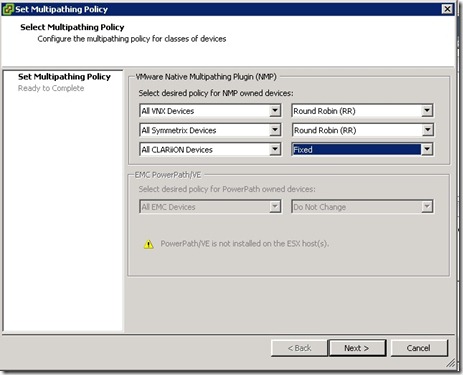The image size is (463, 375).
Task: Open the Do Not Change dropdown arrow
Action: point(427,207)
